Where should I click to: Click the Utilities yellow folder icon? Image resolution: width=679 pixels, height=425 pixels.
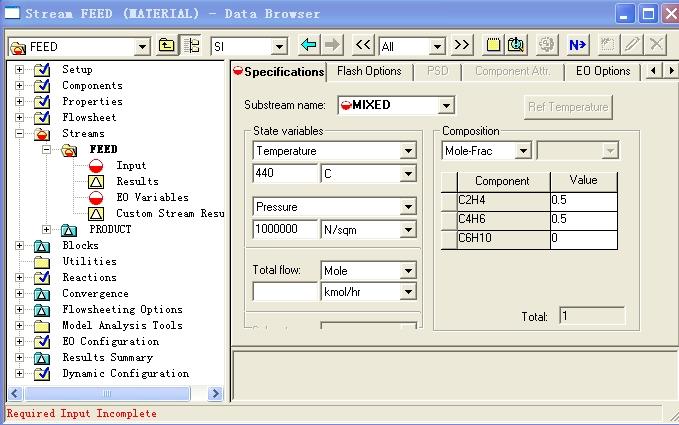42,262
